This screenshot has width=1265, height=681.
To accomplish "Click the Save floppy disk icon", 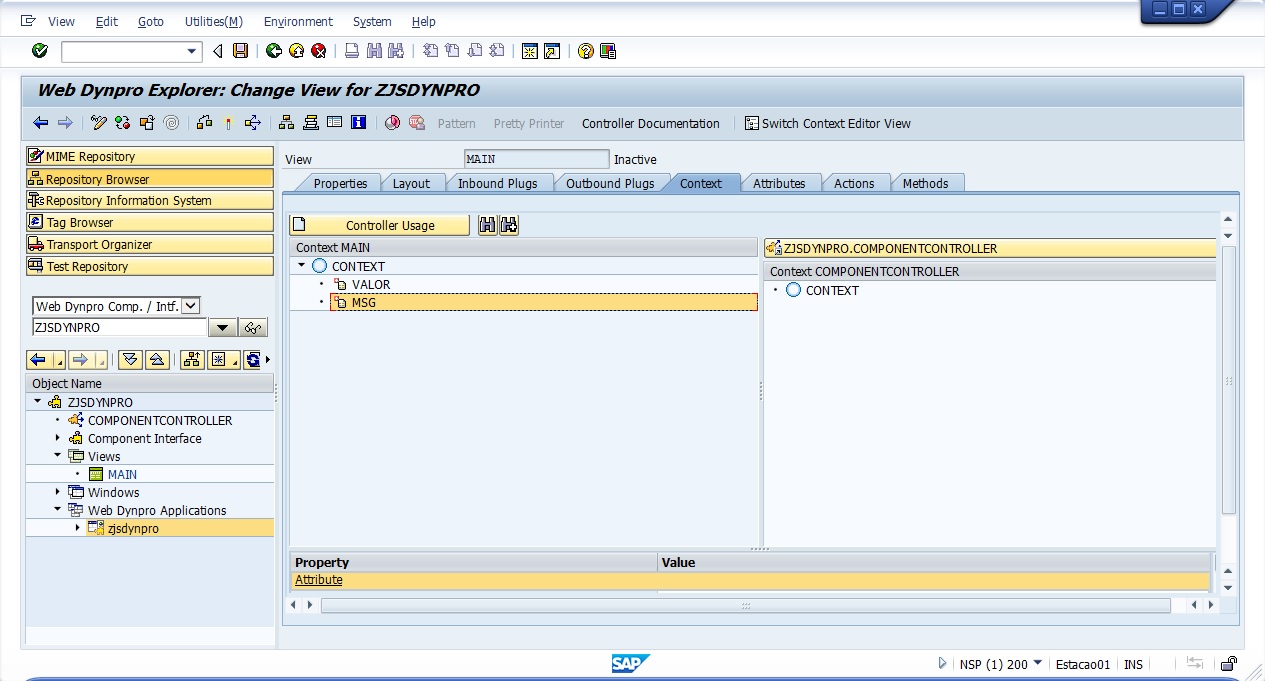I will click(x=240, y=51).
